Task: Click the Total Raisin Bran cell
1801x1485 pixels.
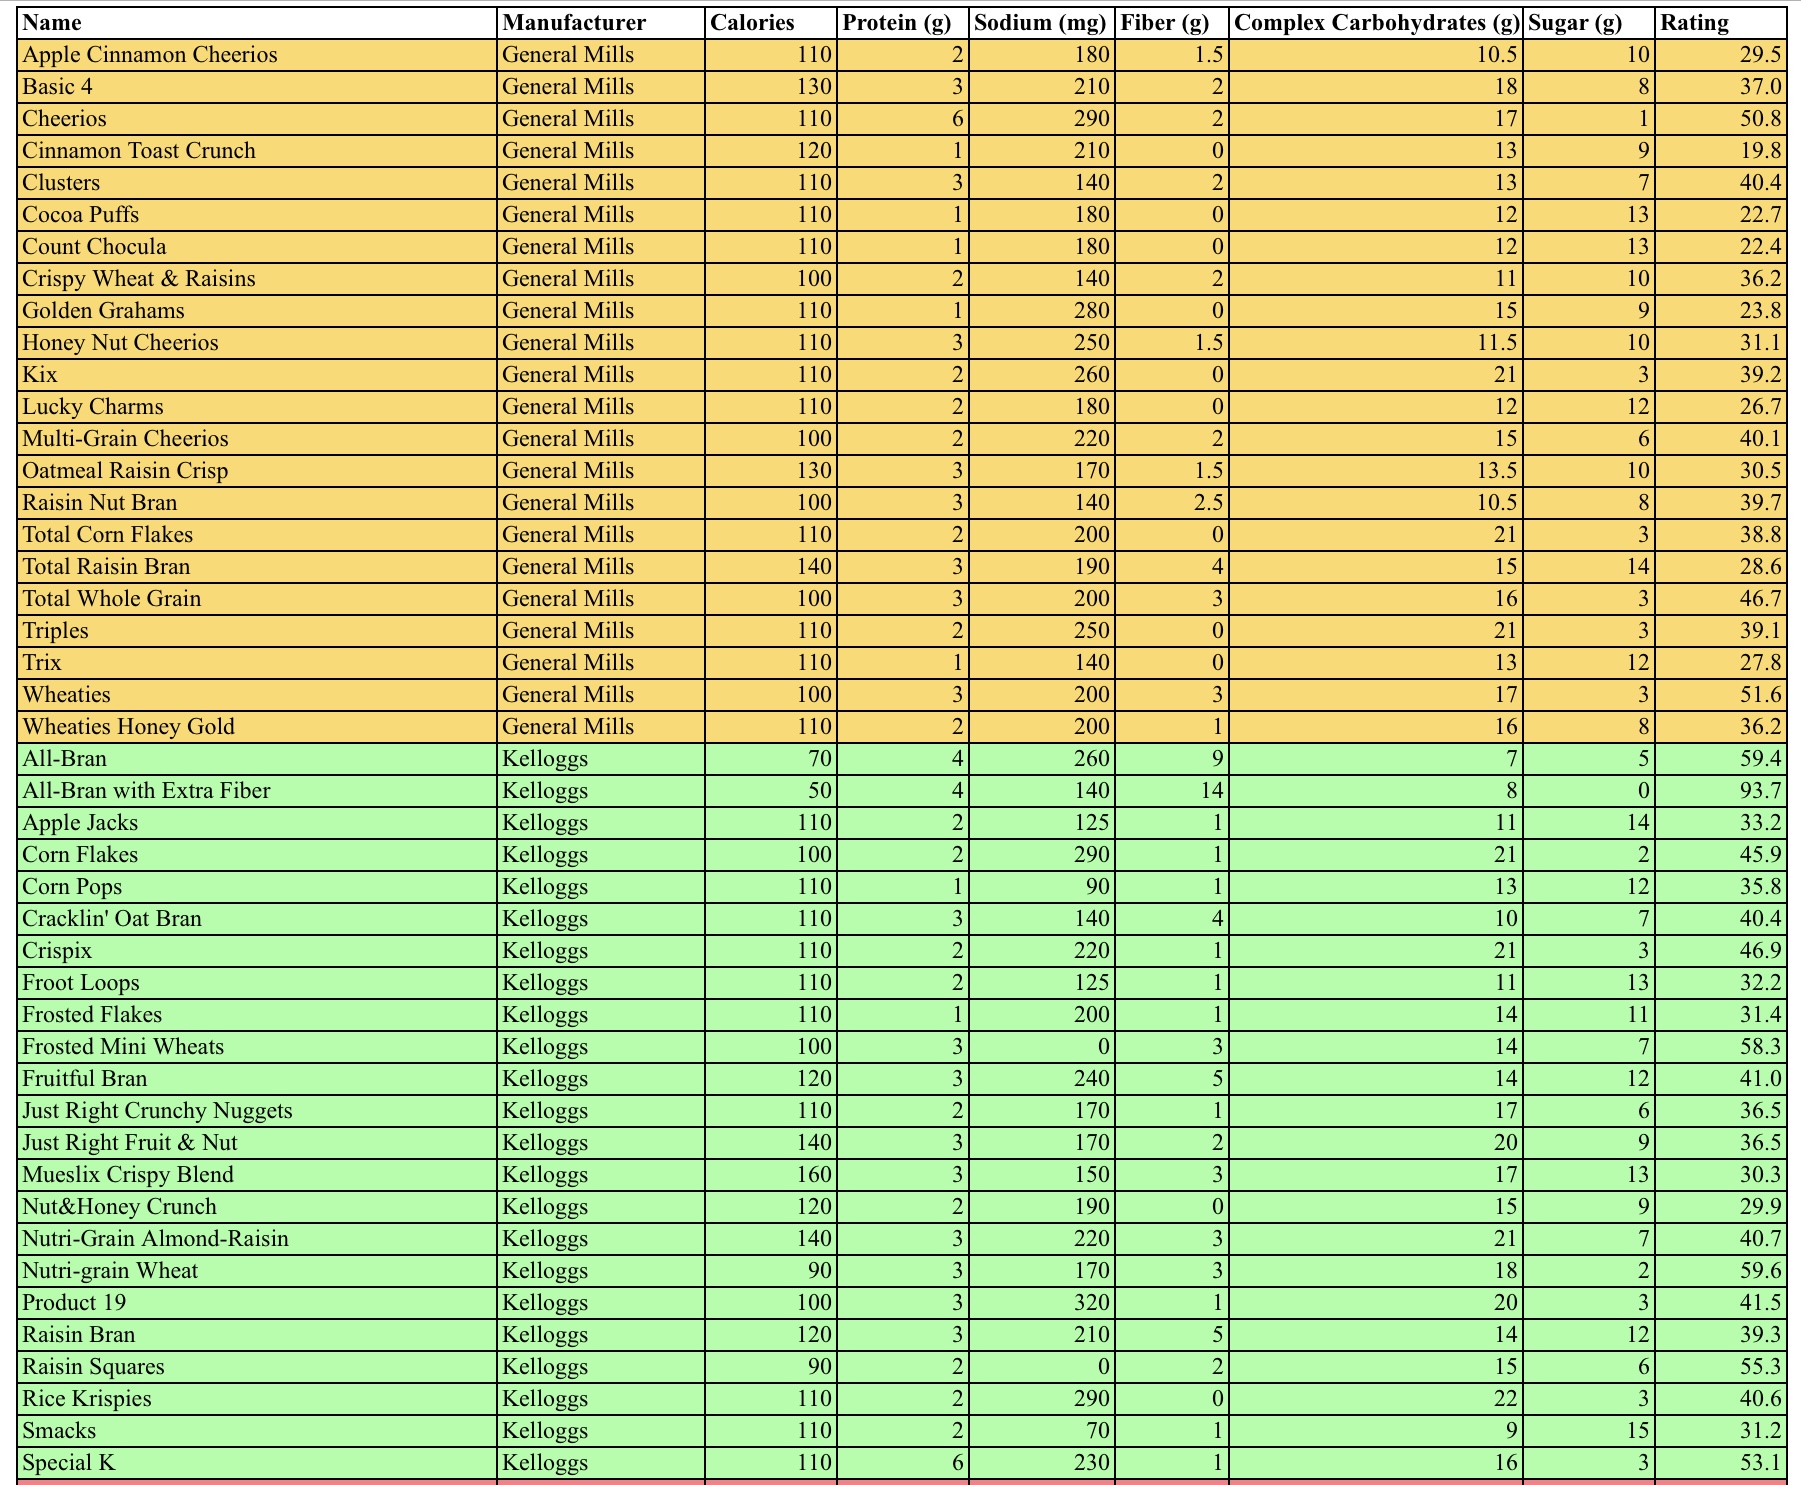Action: click(x=257, y=567)
